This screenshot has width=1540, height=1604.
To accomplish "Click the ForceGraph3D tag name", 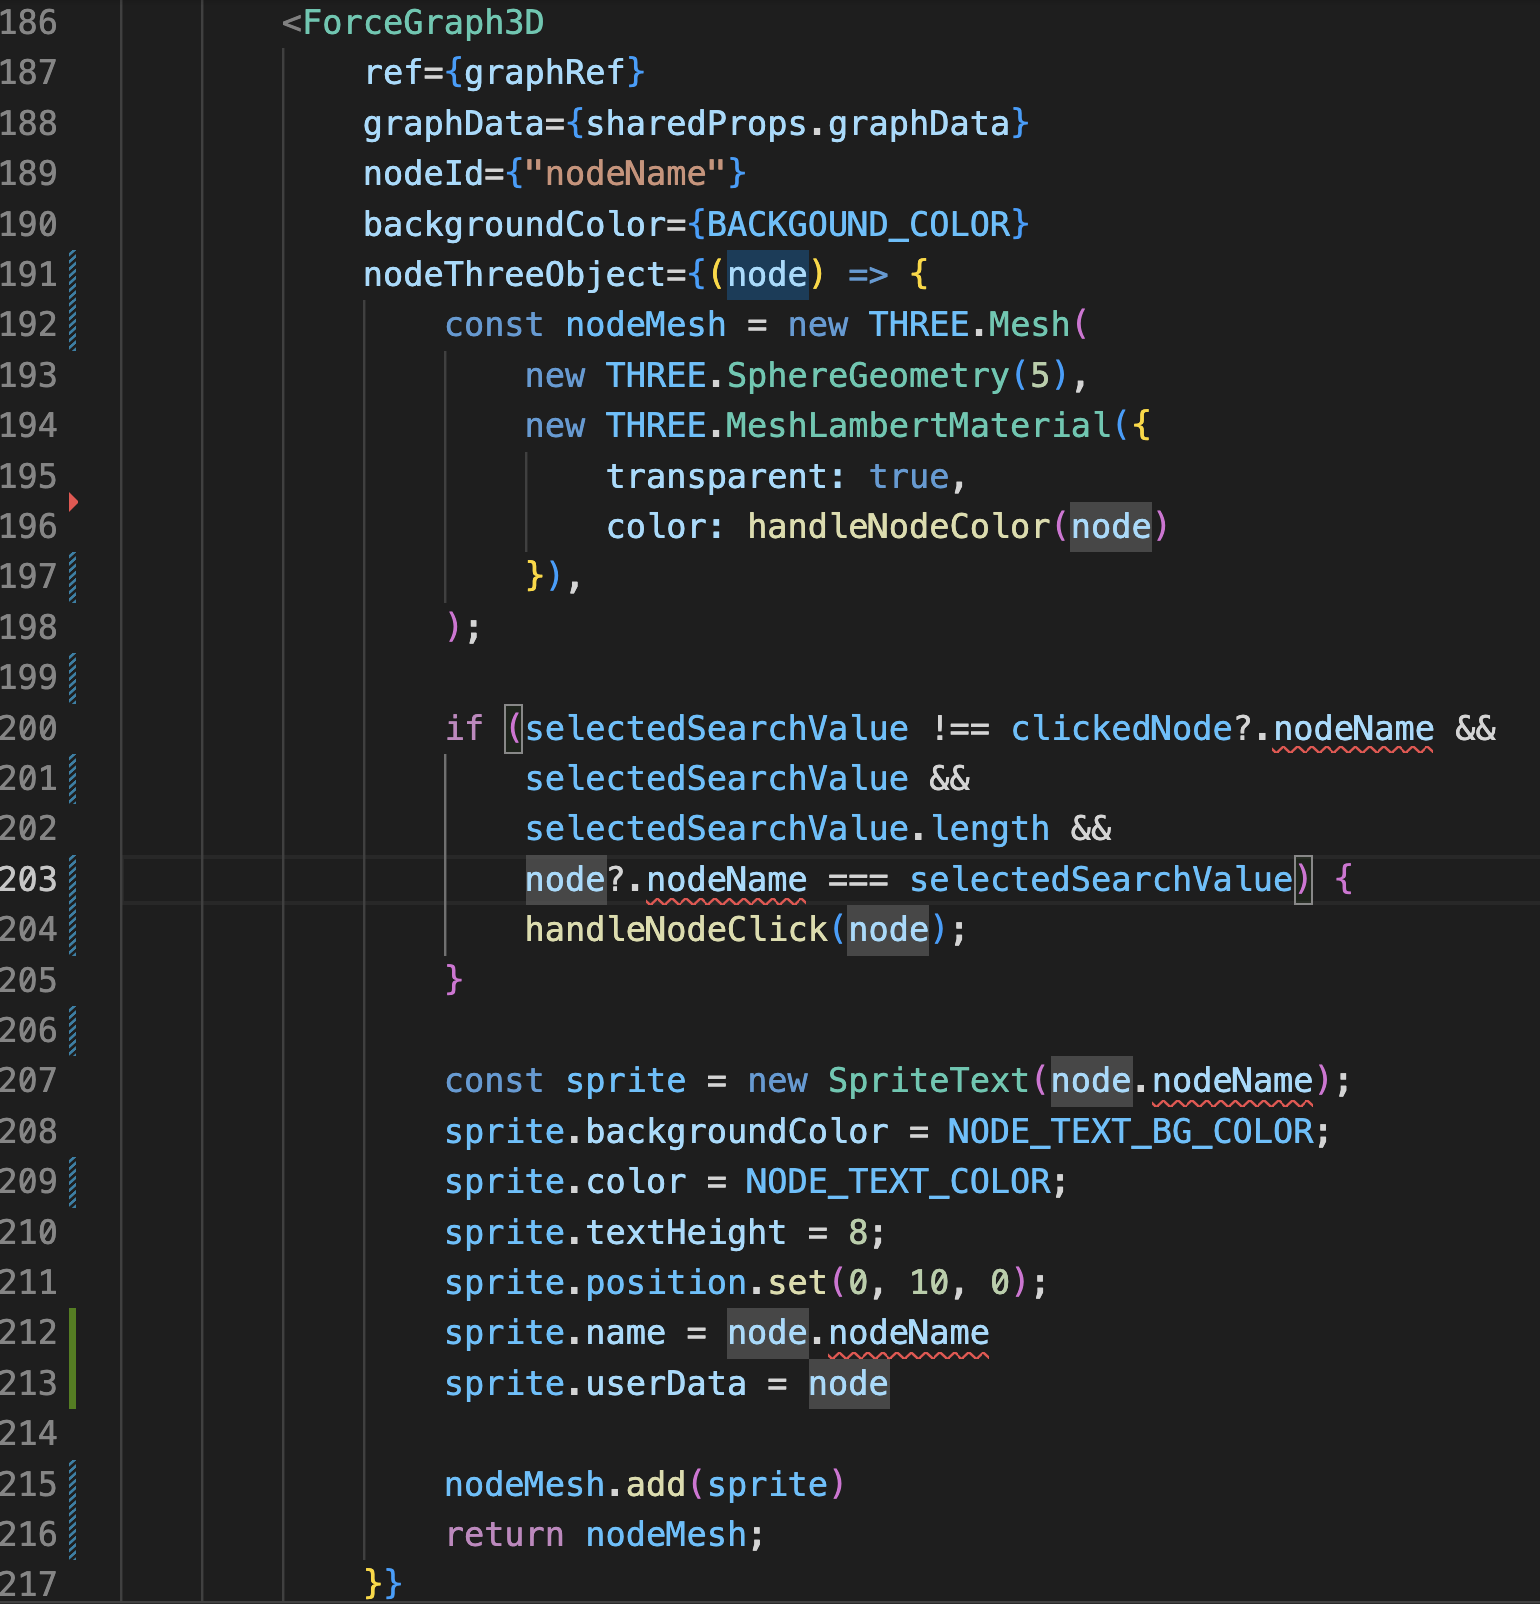I will pyautogui.click(x=423, y=22).
